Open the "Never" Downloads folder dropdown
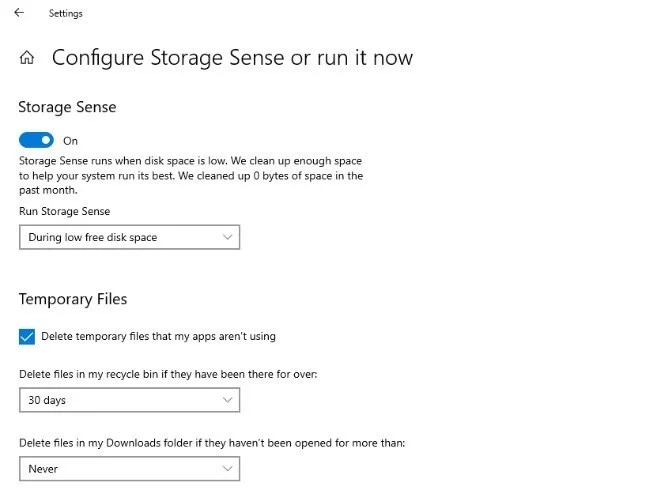Image resolution: width=645 pixels, height=501 pixels. pyautogui.click(x=129, y=468)
